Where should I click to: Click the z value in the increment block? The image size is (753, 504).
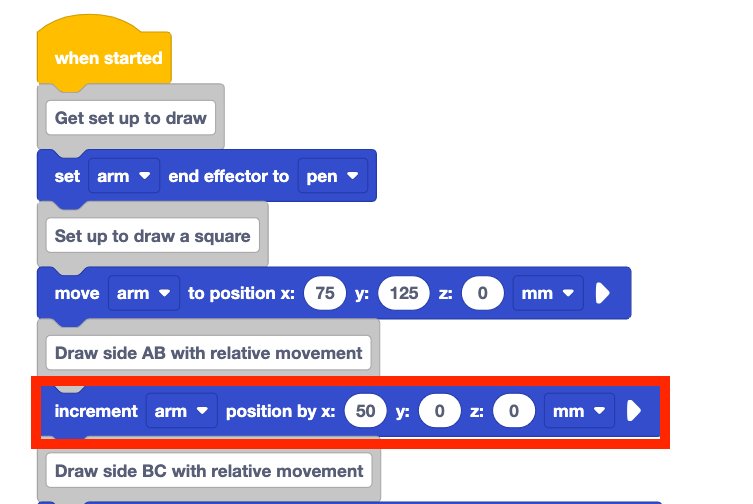pos(511,411)
